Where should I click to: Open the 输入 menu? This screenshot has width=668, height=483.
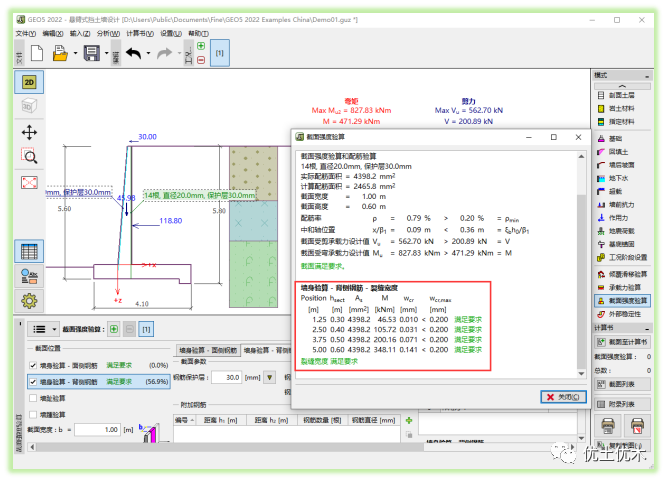coord(80,33)
